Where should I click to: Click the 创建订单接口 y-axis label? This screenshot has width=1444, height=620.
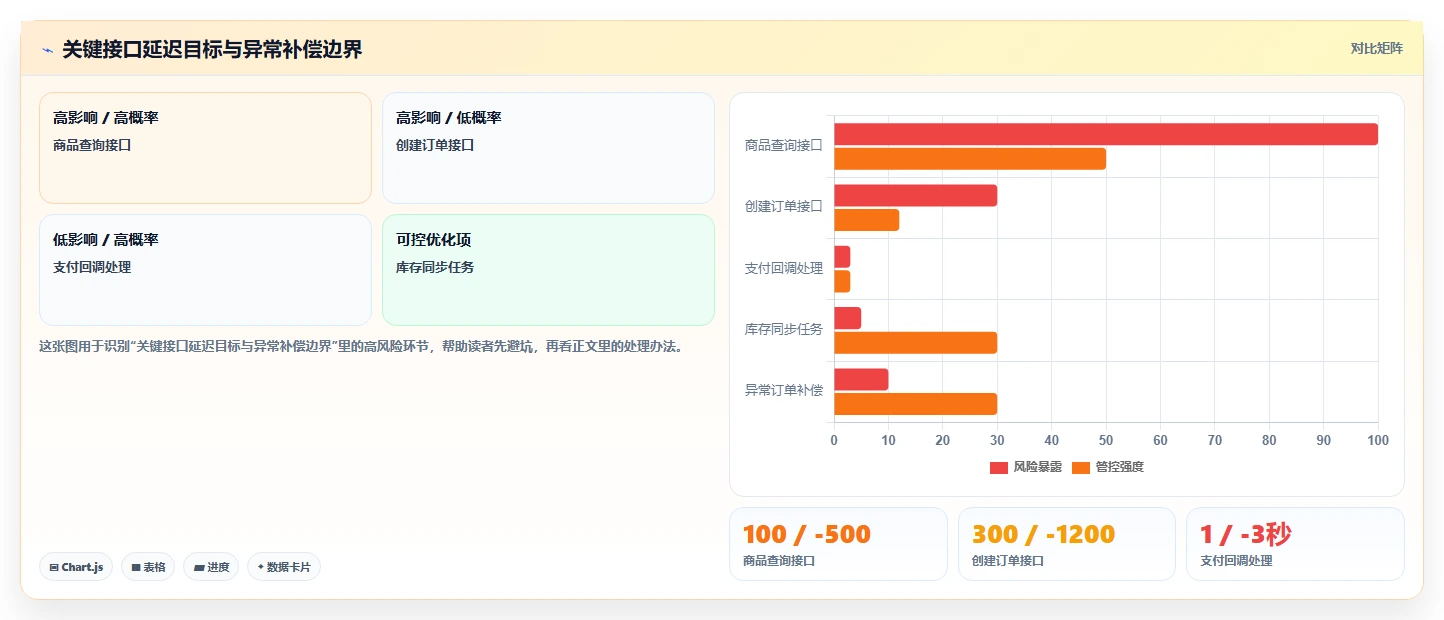(784, 206)
